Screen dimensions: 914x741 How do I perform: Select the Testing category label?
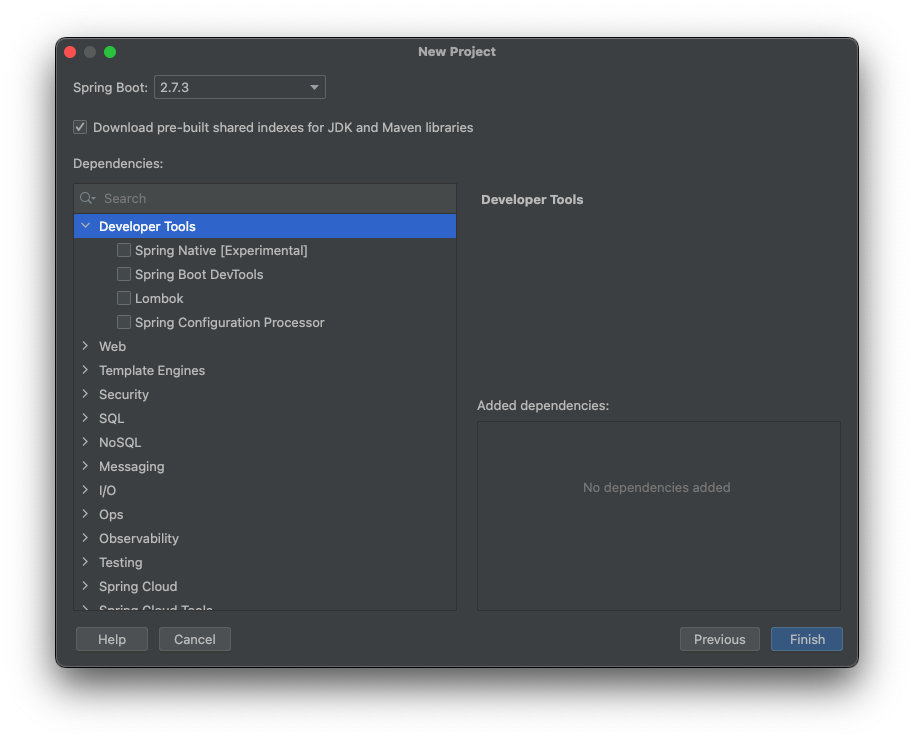click(x=121, y=563)
